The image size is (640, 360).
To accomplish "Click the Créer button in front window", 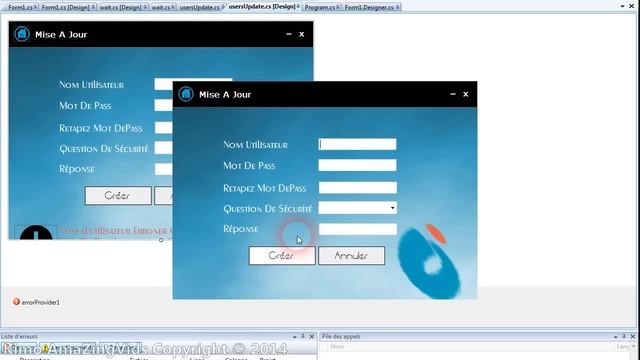I will (282, 256).
